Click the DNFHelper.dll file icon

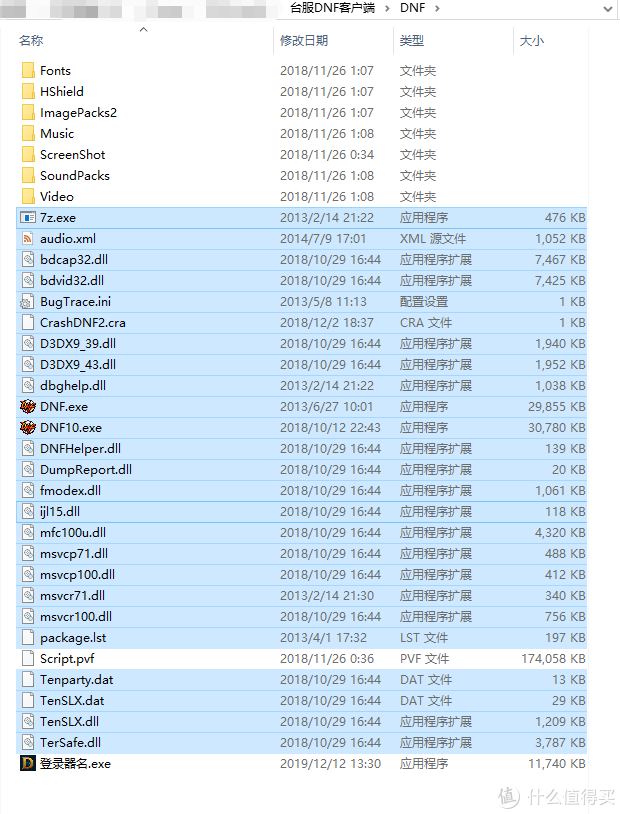tap(28, 449)
